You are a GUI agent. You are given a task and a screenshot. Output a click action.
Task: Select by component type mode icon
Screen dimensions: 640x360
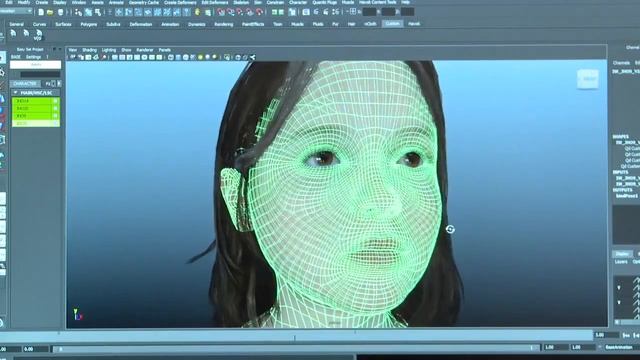(98, 13)
